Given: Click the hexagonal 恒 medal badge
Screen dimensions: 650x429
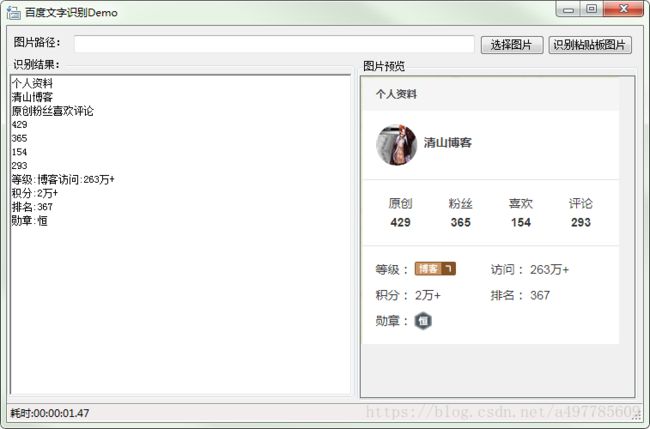Looking at the screenshot, I should click(x=423, y=321).
